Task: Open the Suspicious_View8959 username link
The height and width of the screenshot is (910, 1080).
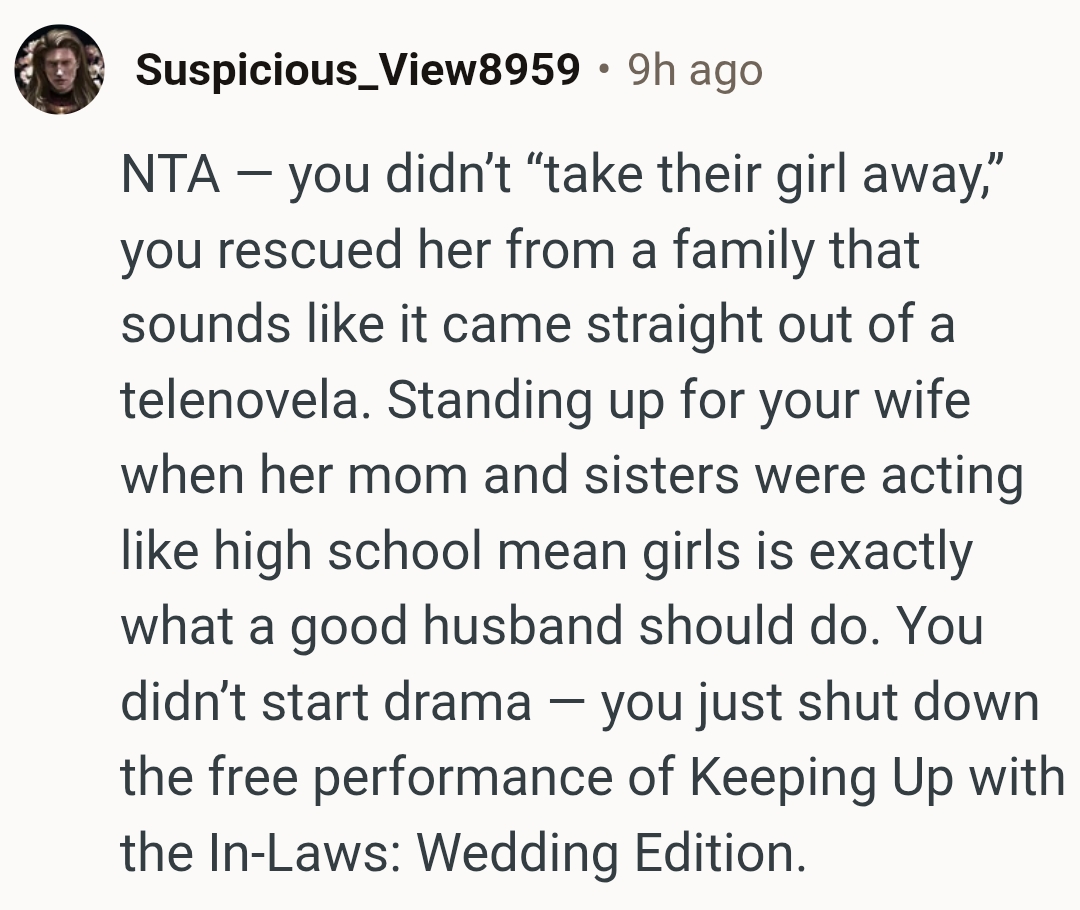Action: point(357,70)
